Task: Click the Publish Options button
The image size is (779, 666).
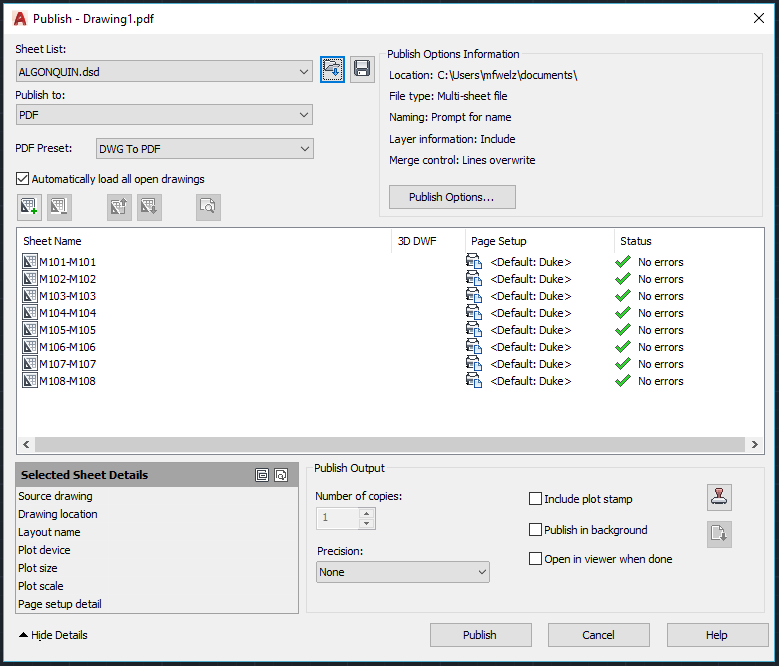Action: [x=452, y=197]
